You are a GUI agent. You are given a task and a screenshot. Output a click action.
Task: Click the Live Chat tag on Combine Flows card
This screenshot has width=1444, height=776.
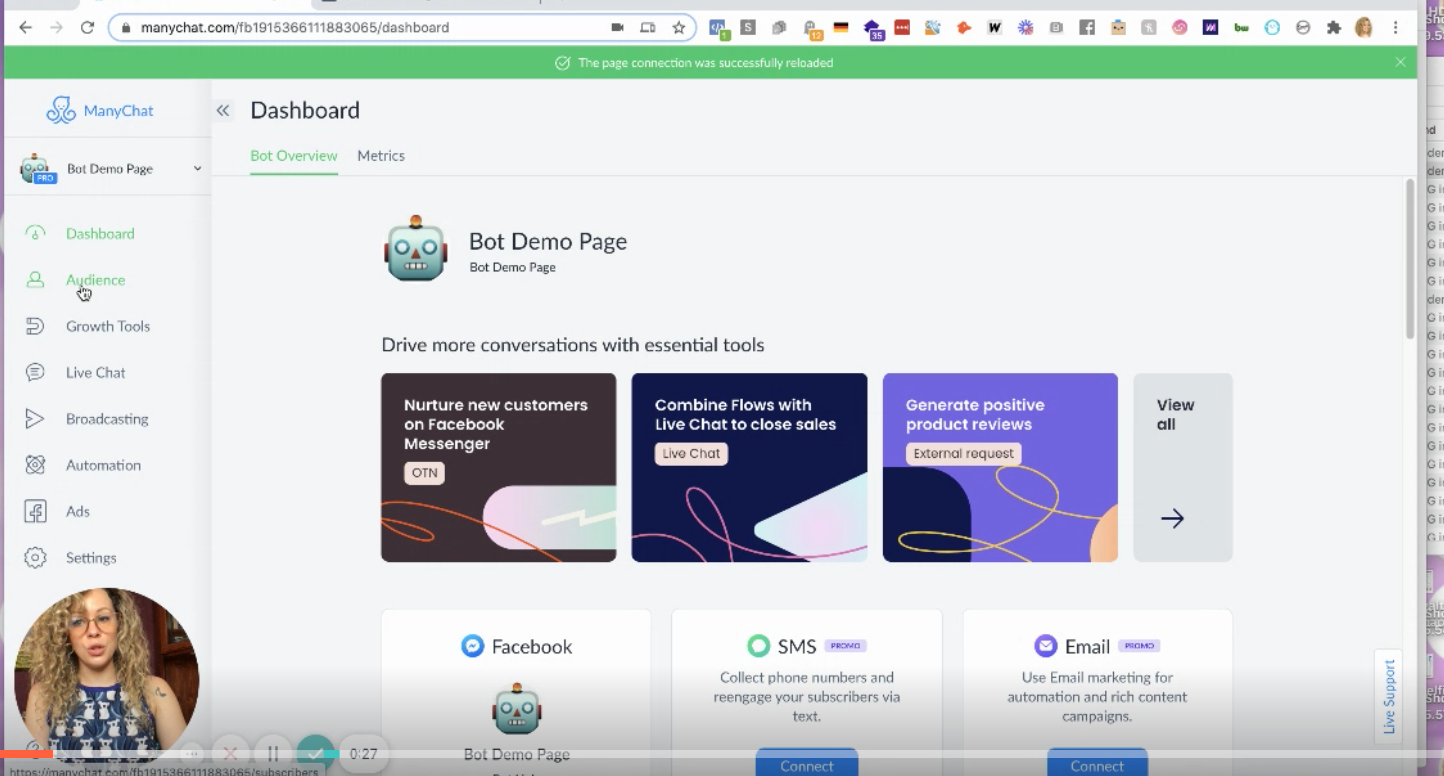pyautogui.click(x=691, y=453)
